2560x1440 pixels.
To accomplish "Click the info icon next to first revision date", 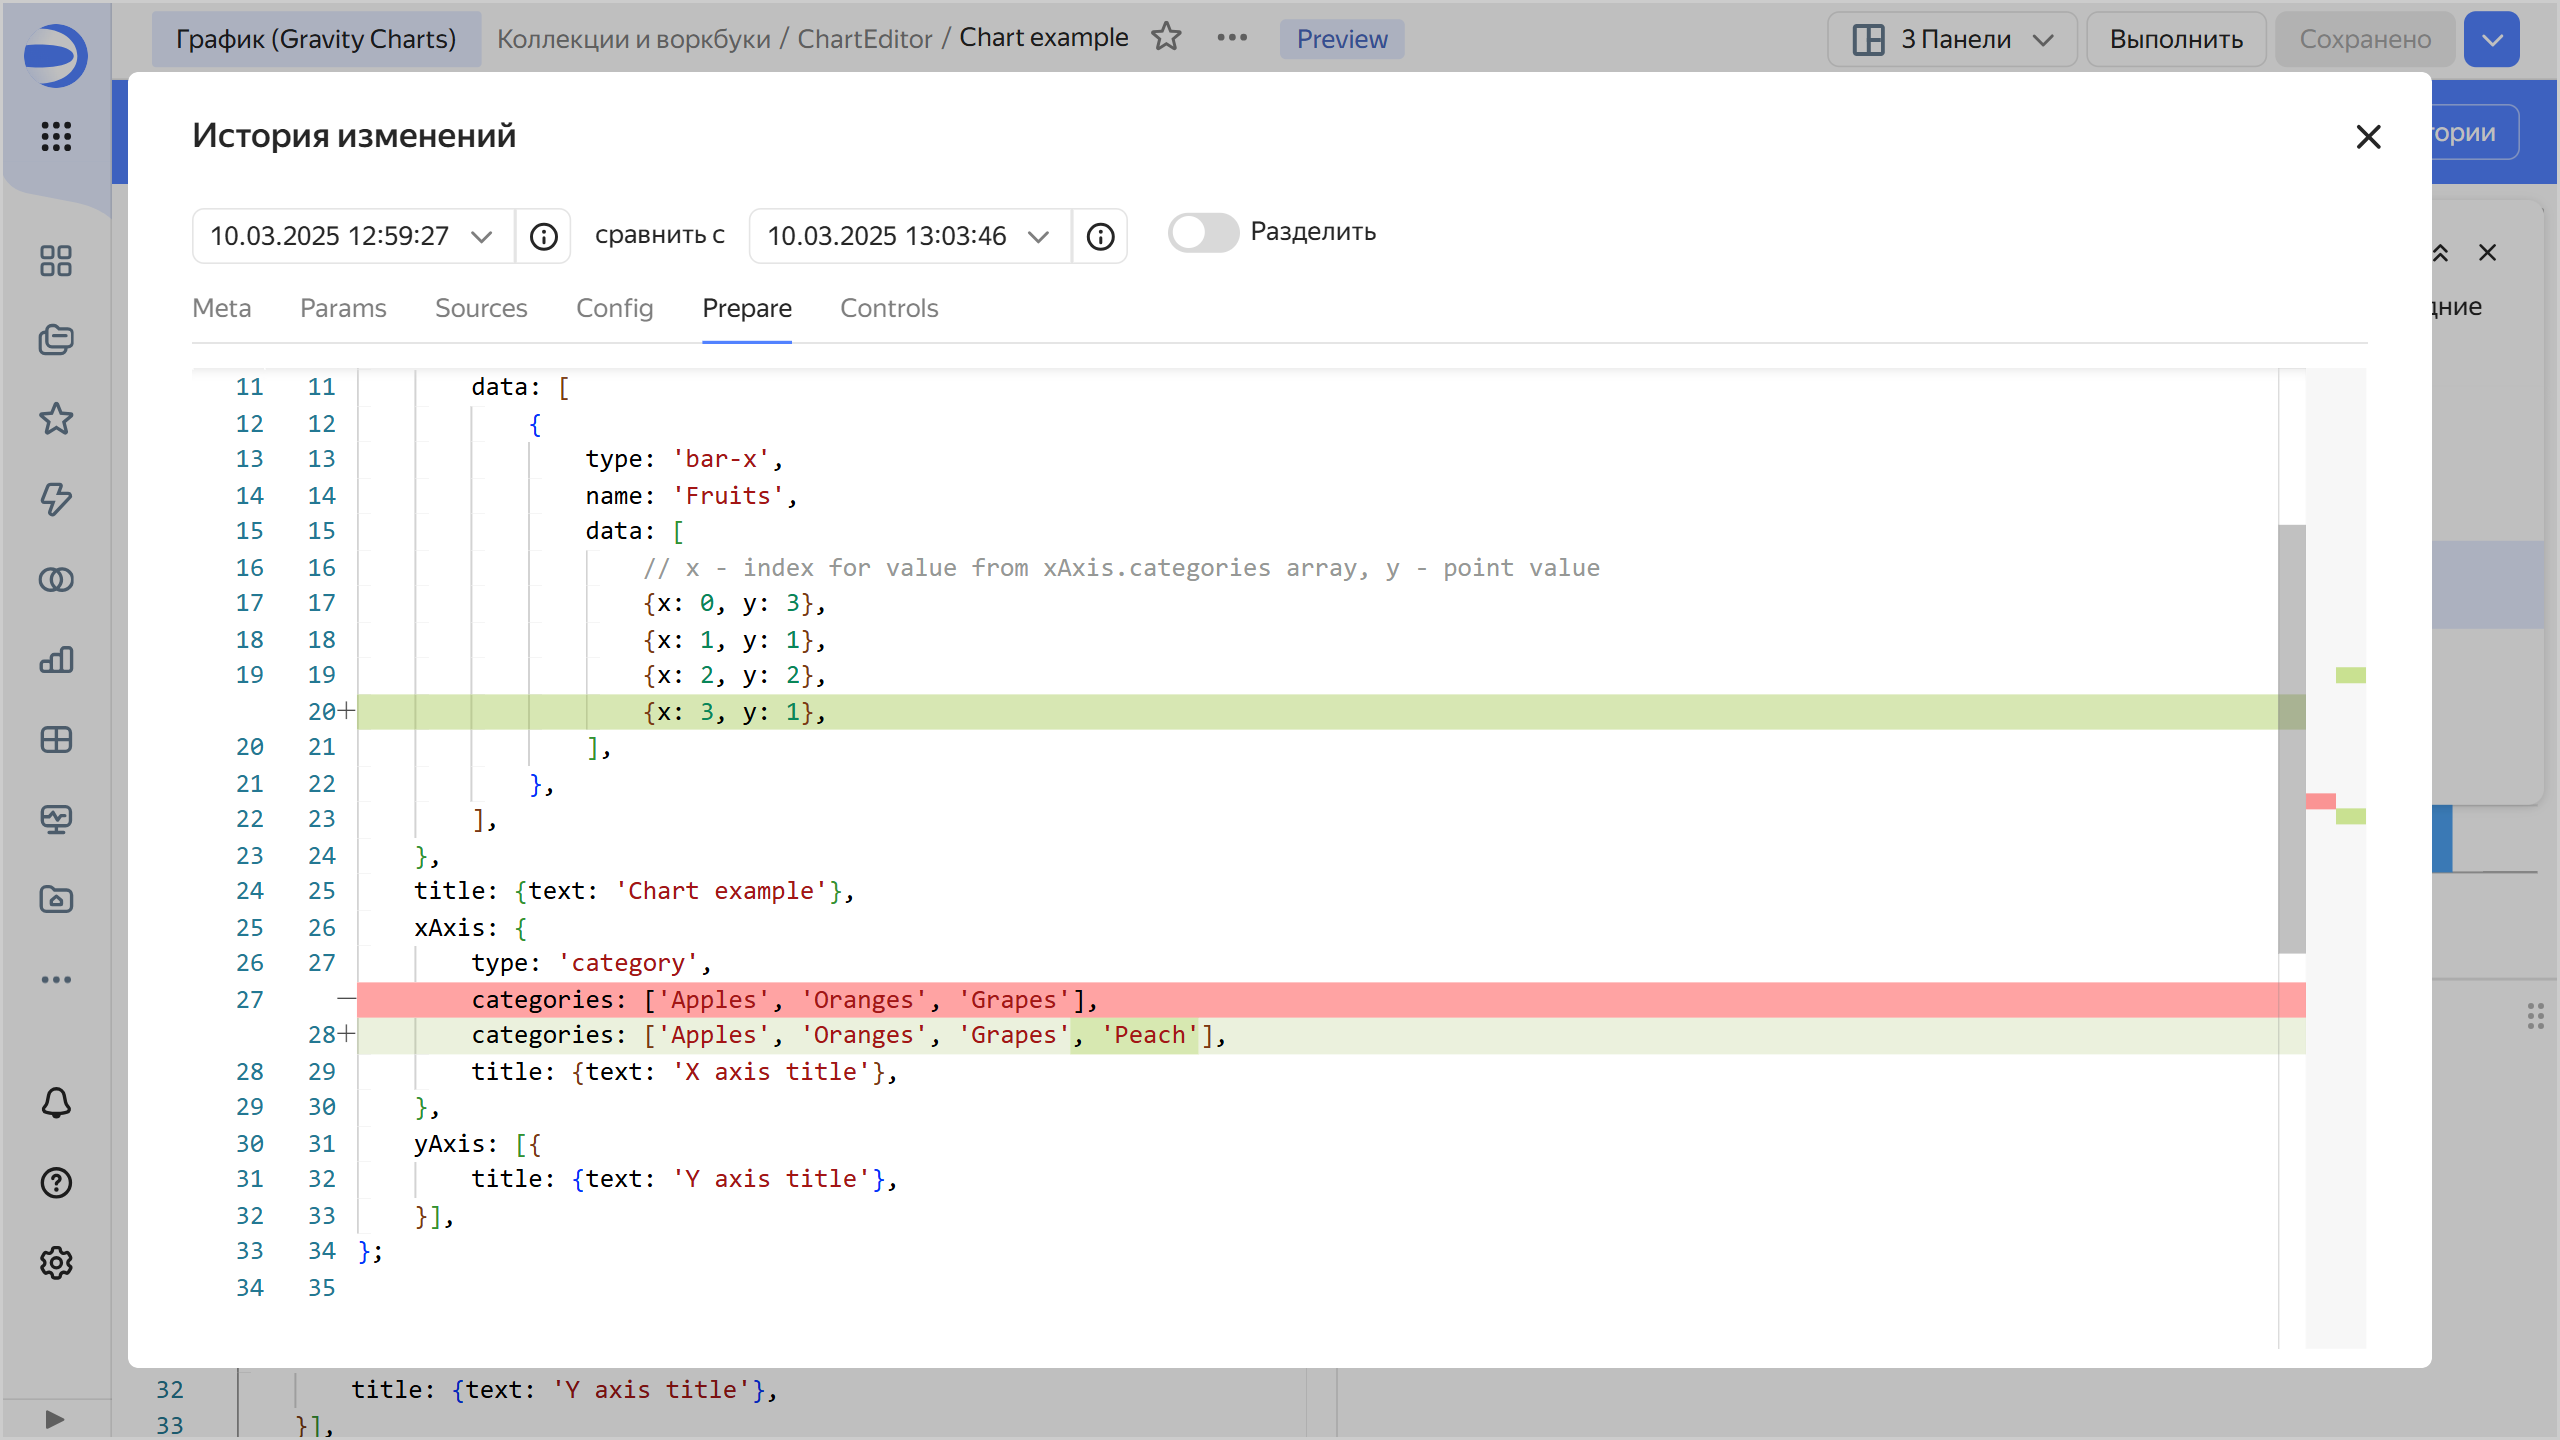I will pos(543,236).
